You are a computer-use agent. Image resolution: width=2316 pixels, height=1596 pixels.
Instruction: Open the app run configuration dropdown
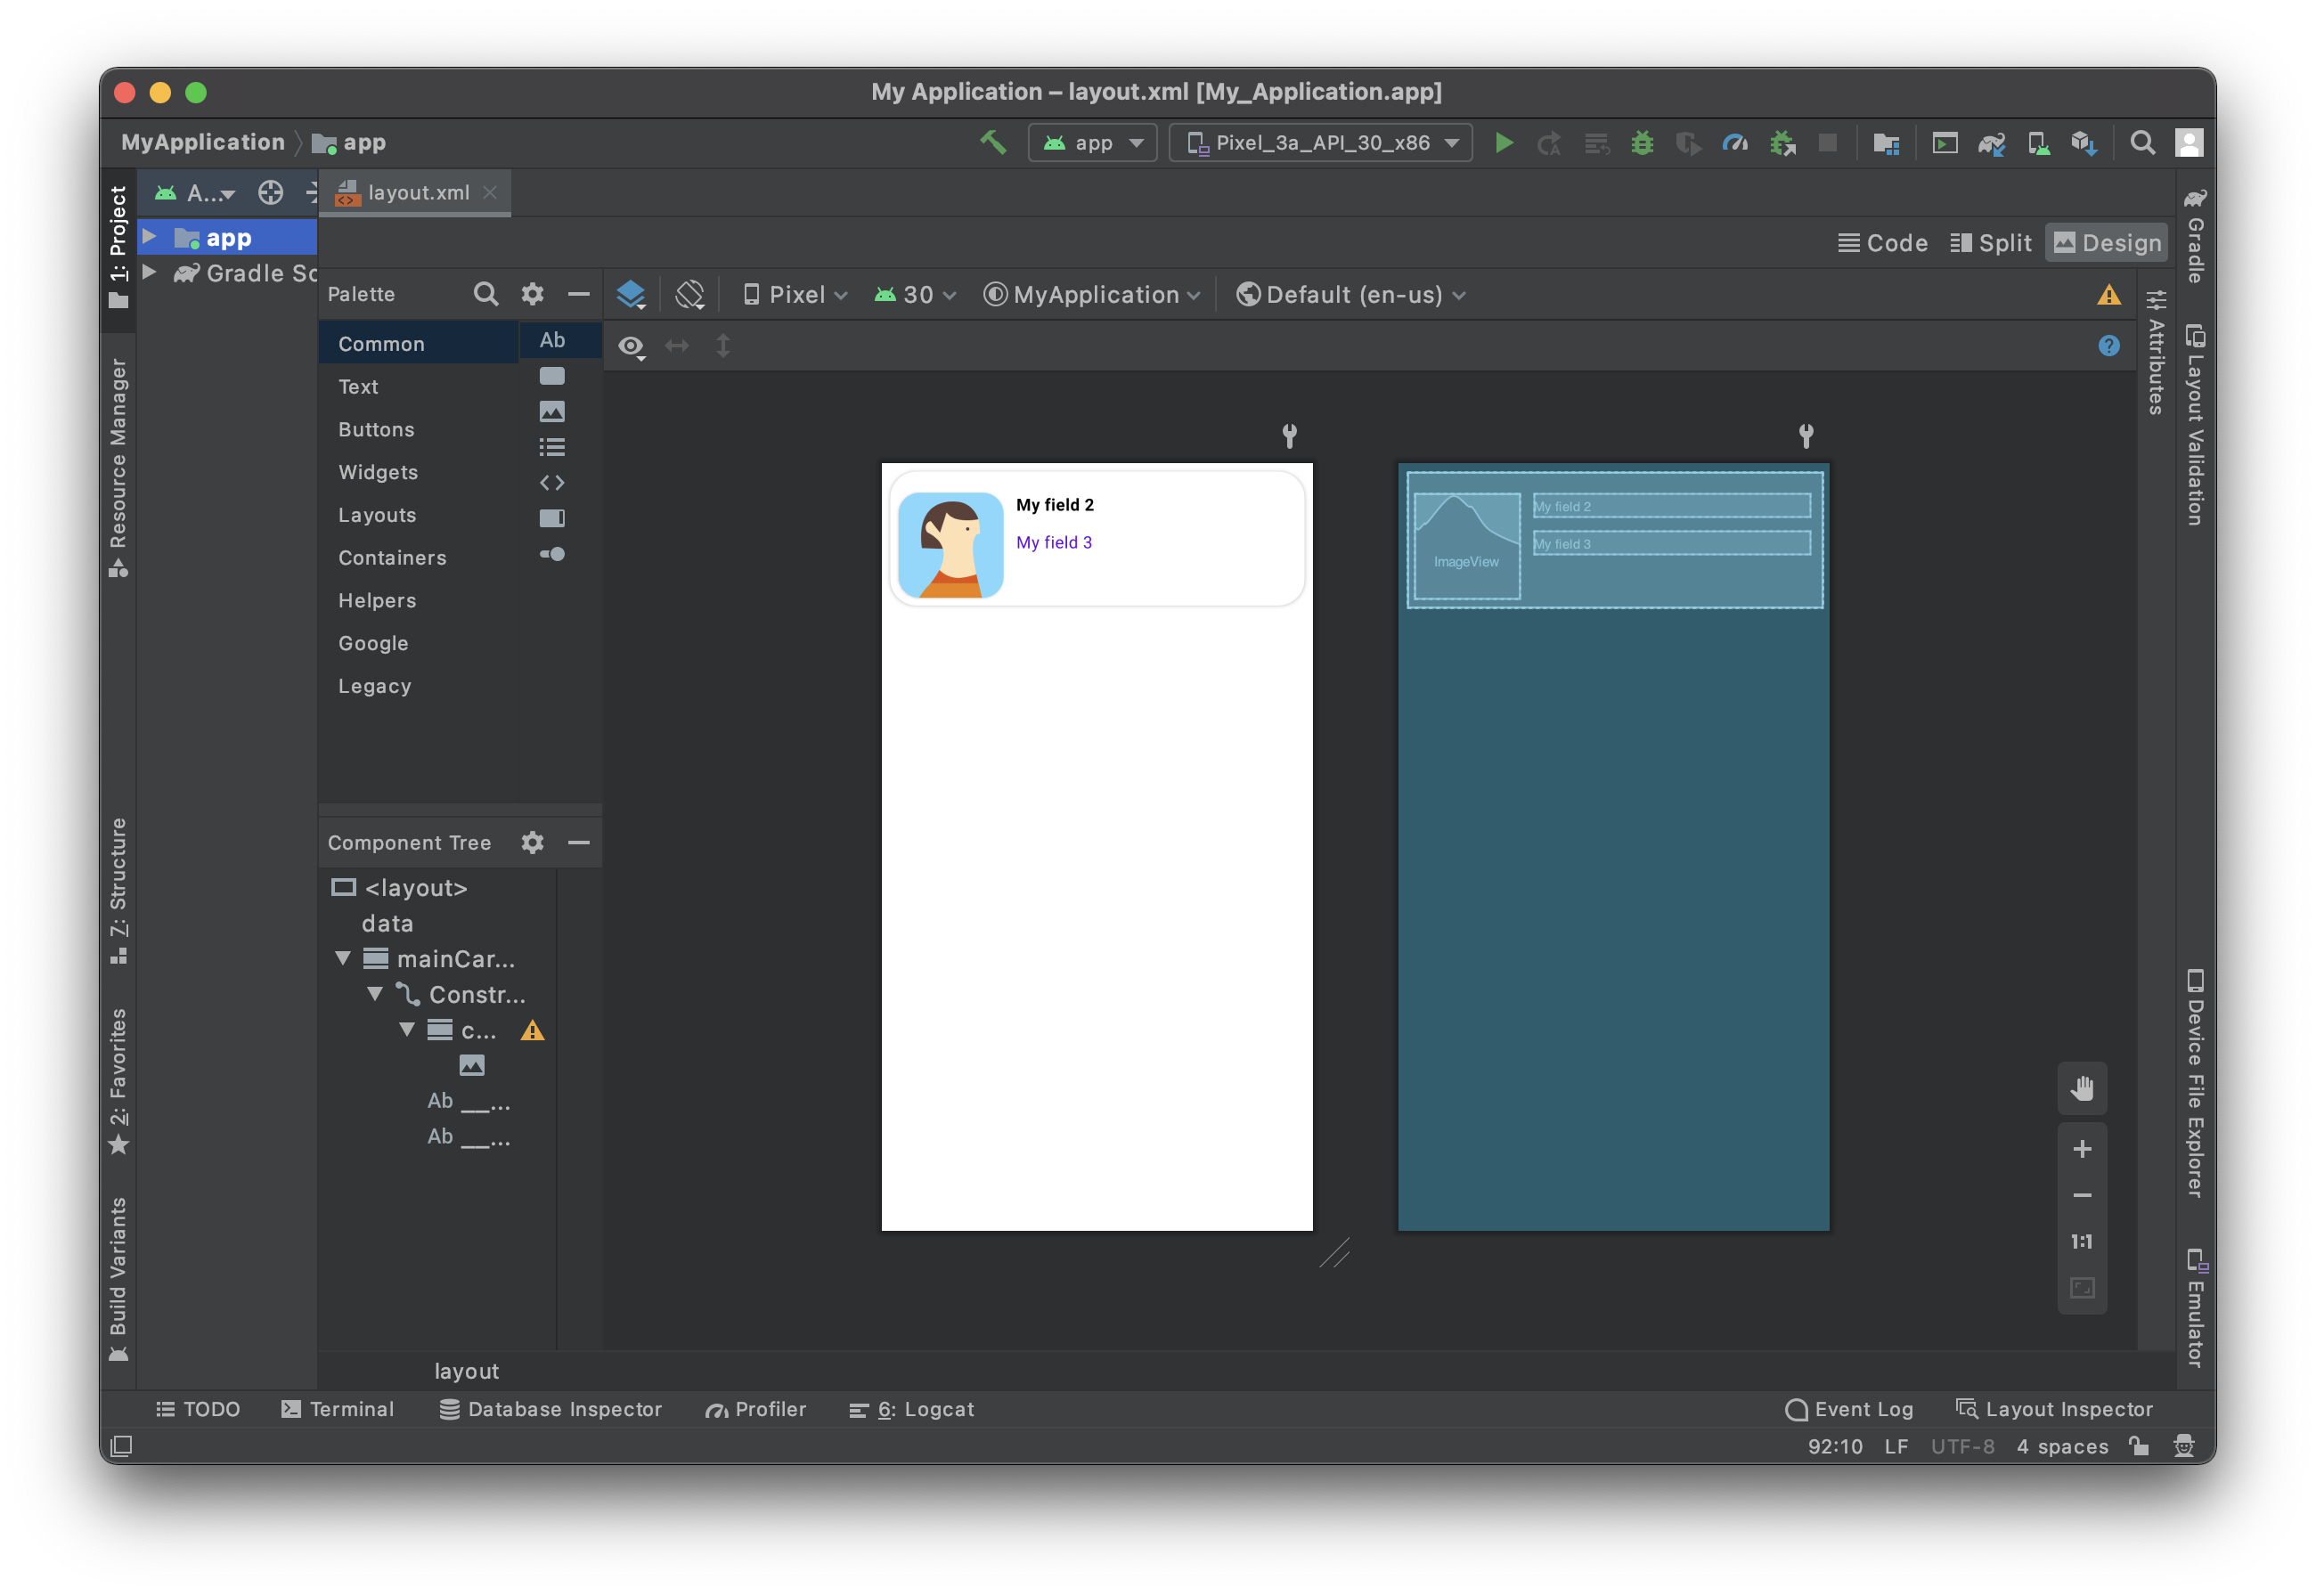point(1092,143)
